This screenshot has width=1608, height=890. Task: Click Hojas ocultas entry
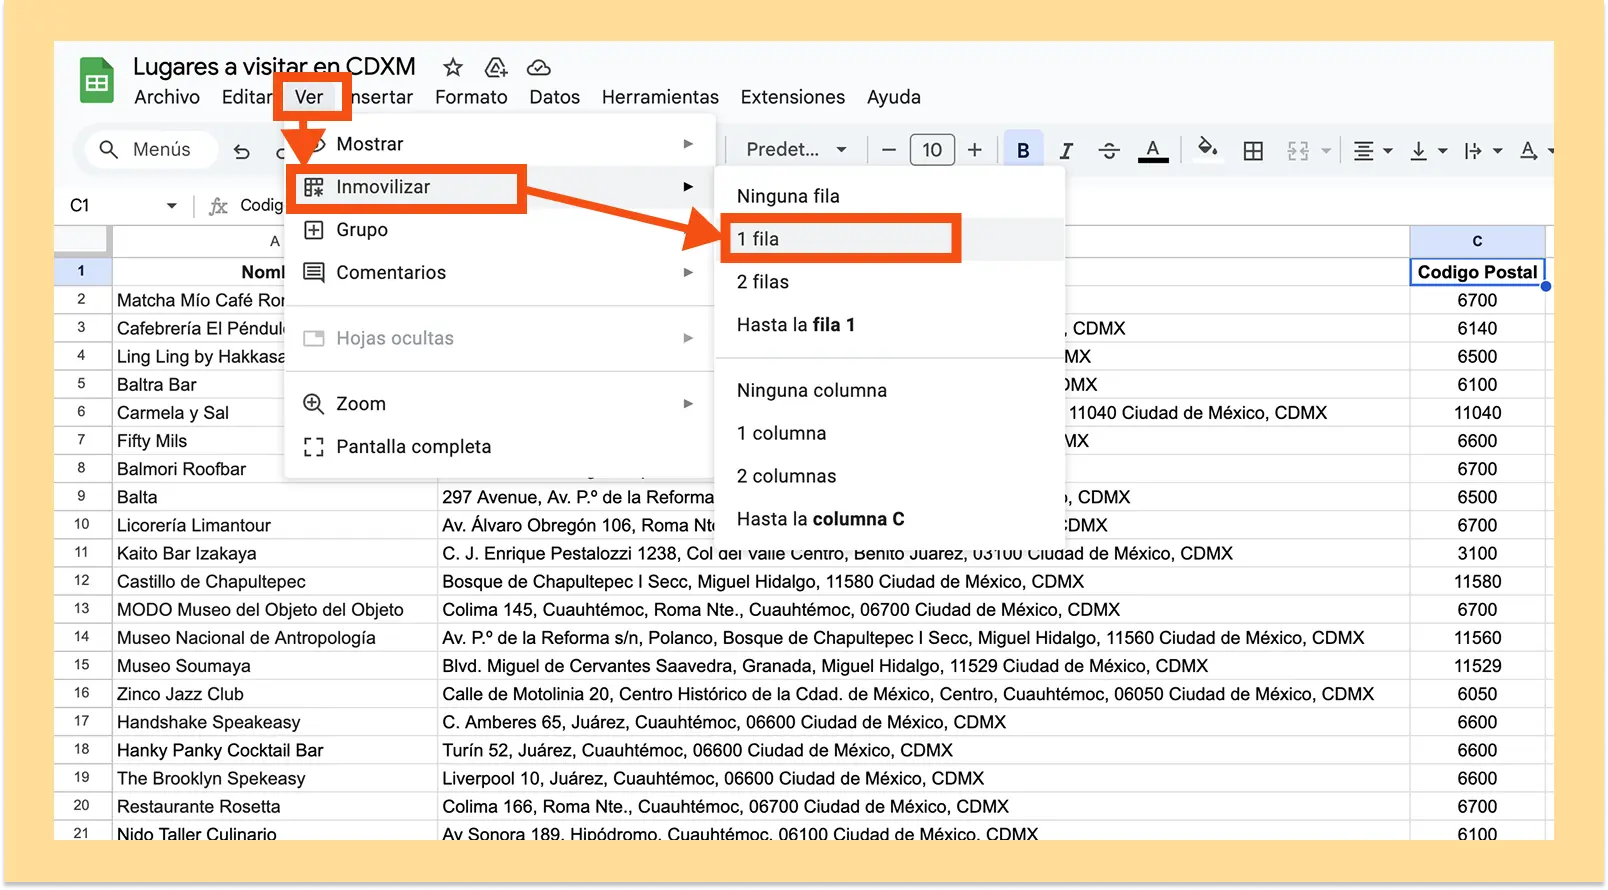pyautogui.click(x=500, y=338)
